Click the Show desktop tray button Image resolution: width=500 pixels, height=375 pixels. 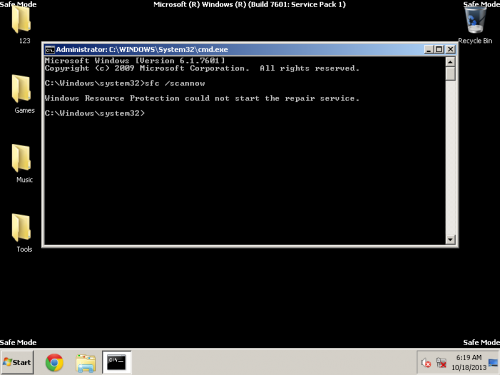pyautogui.click(x=493, y=362)
